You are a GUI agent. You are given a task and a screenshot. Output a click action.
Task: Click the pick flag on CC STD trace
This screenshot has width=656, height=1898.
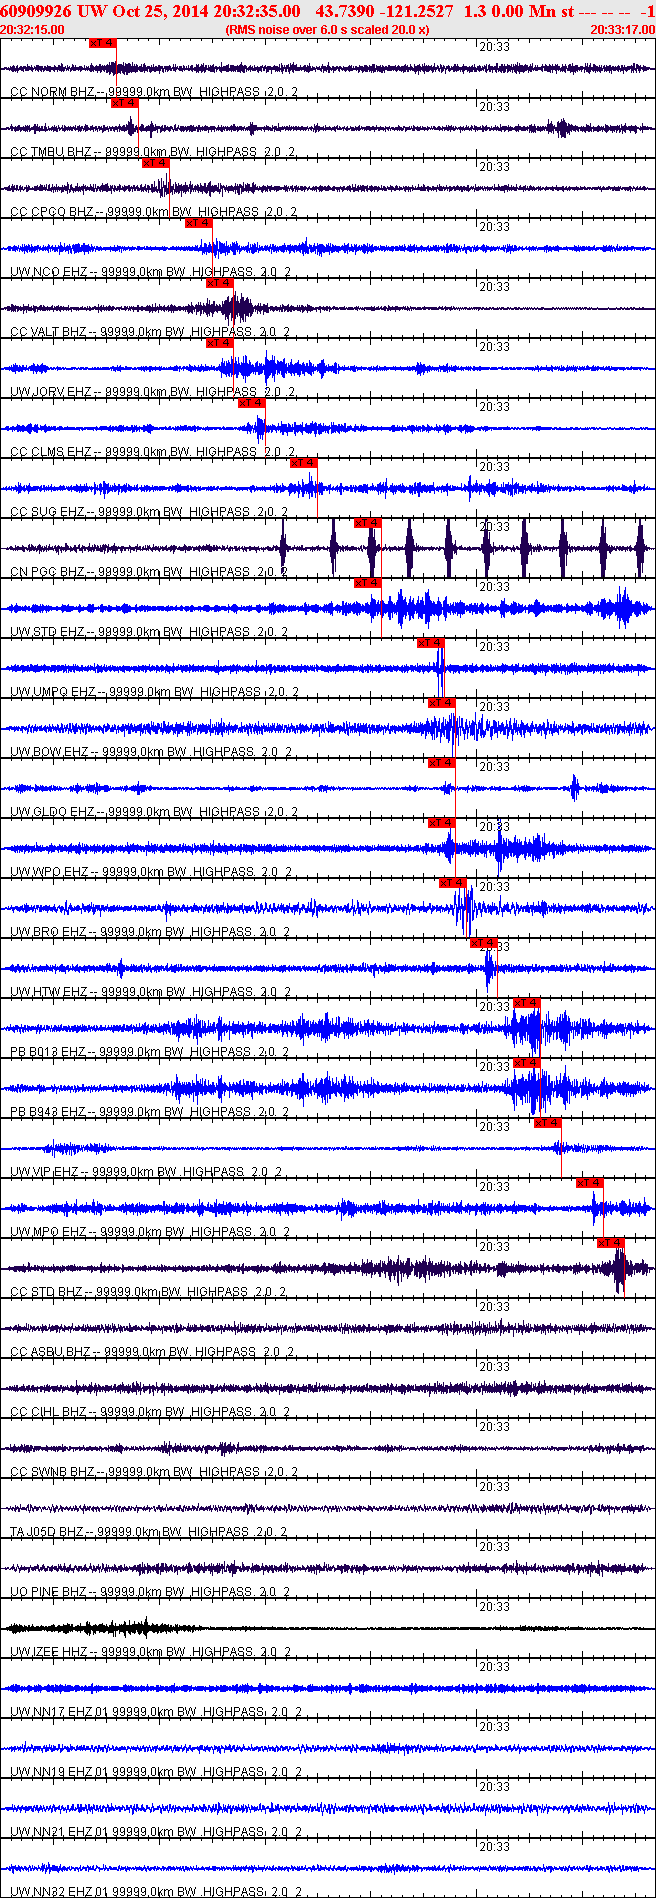click(x=611, y=1243)
